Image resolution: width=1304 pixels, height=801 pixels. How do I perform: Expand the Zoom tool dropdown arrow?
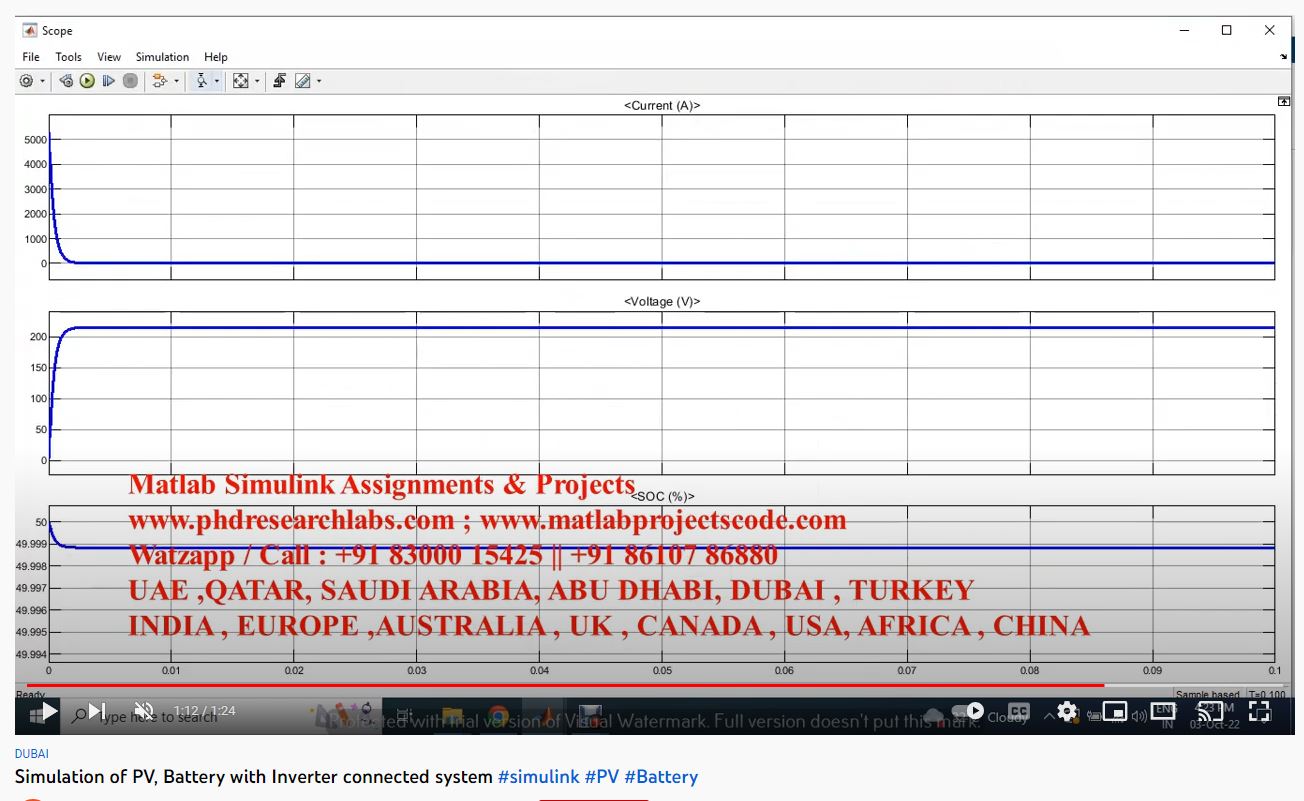(x=216, y=81)
